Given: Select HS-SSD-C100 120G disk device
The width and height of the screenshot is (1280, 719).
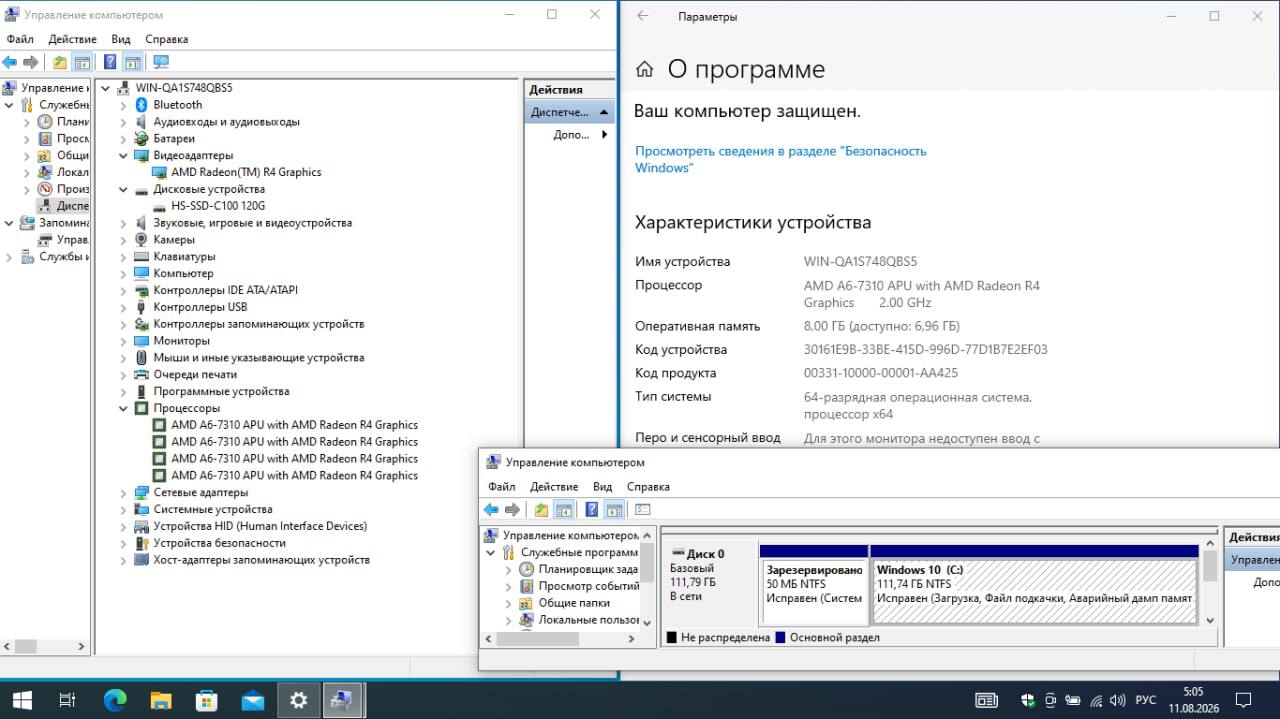Looking at the screenshot, I should pos(218,206).
